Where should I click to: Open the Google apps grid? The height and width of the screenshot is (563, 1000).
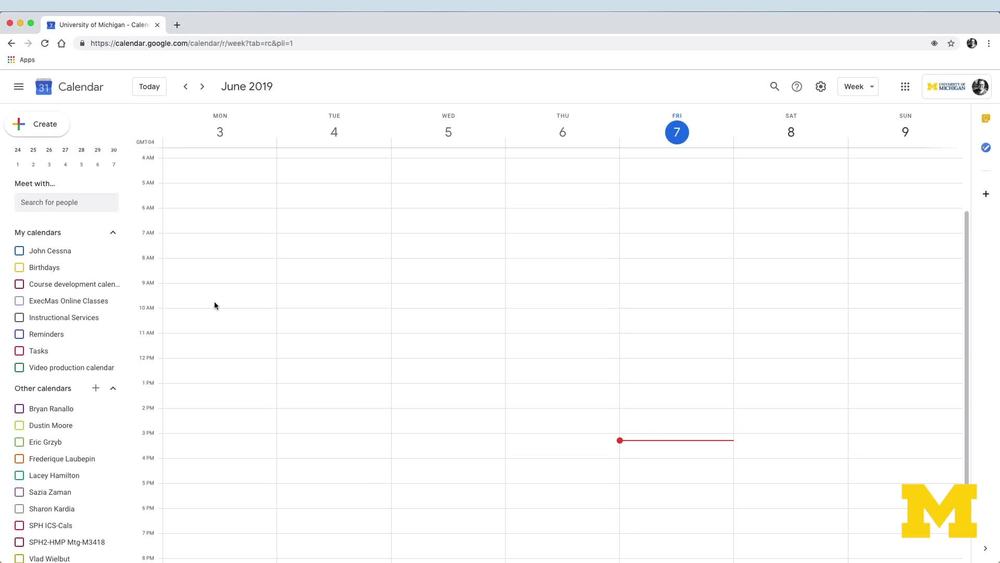click(905, 87)
